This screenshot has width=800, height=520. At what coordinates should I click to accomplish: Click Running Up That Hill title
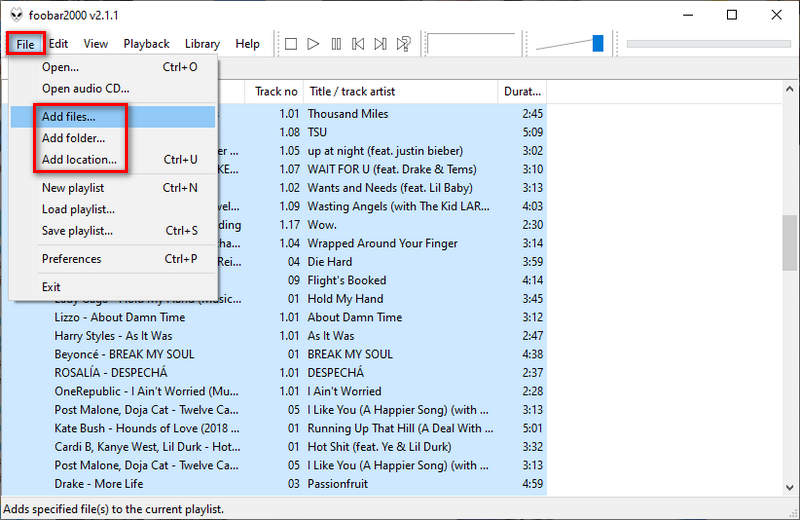point(400,428)
